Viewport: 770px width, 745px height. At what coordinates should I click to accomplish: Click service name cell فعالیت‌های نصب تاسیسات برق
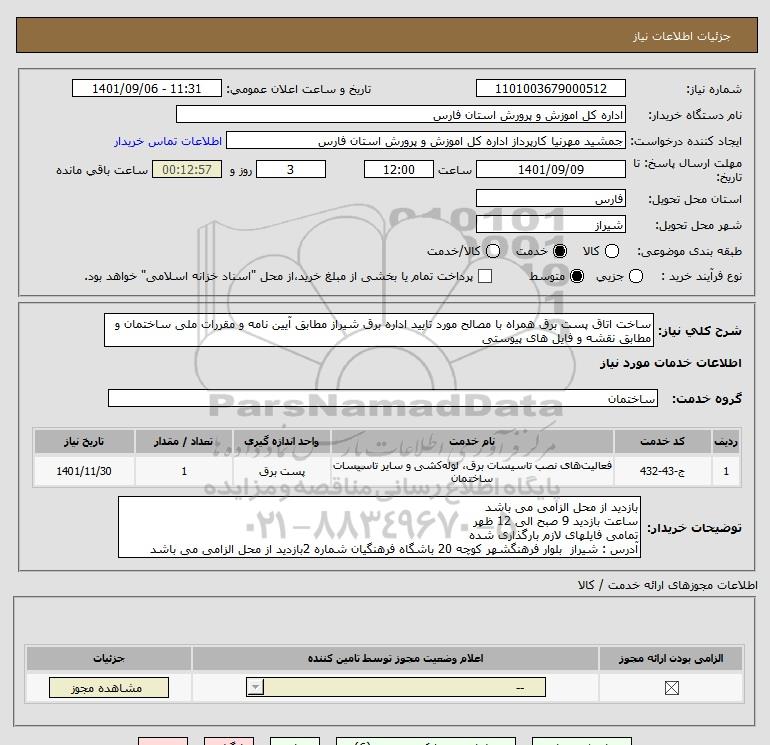(x=472, y=471)
